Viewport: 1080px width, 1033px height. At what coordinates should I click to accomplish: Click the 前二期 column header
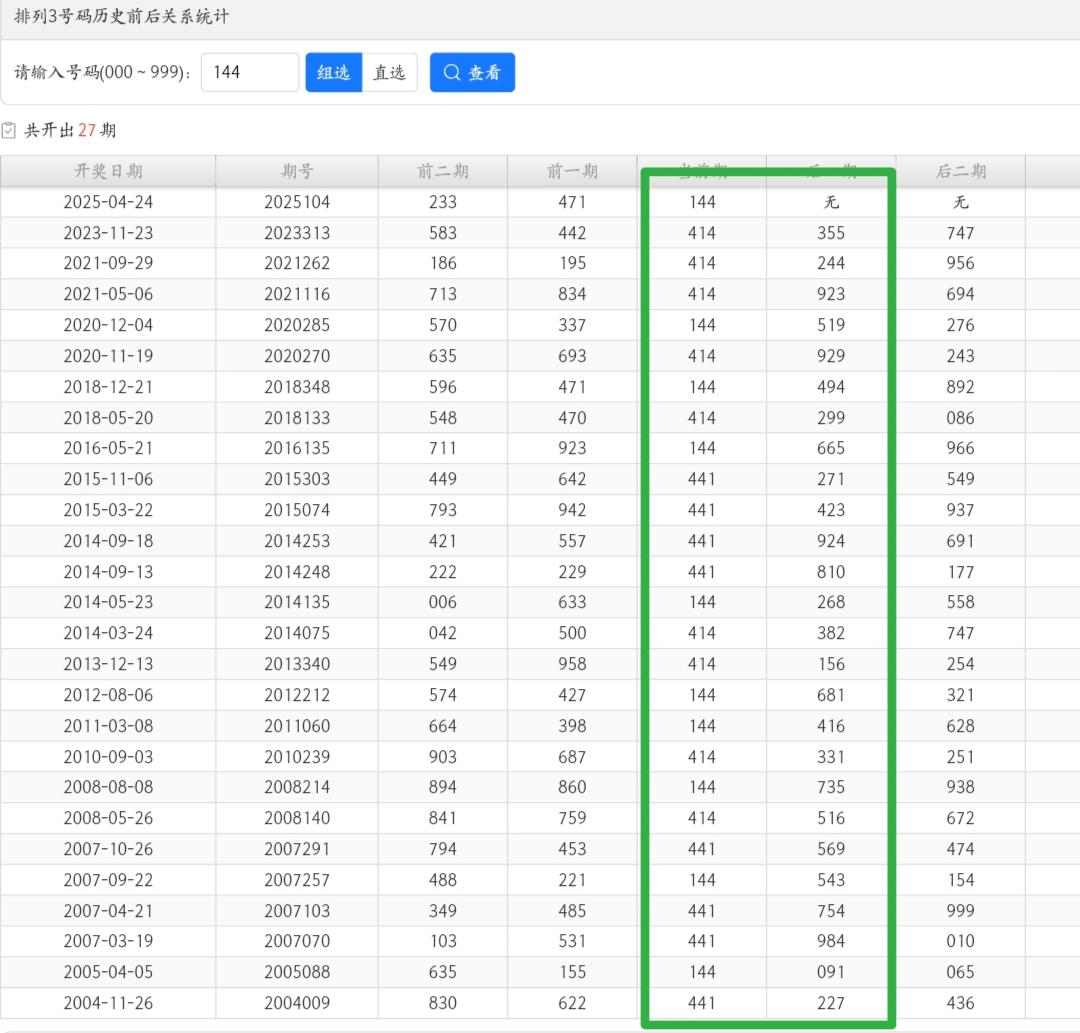pos(442,171)
